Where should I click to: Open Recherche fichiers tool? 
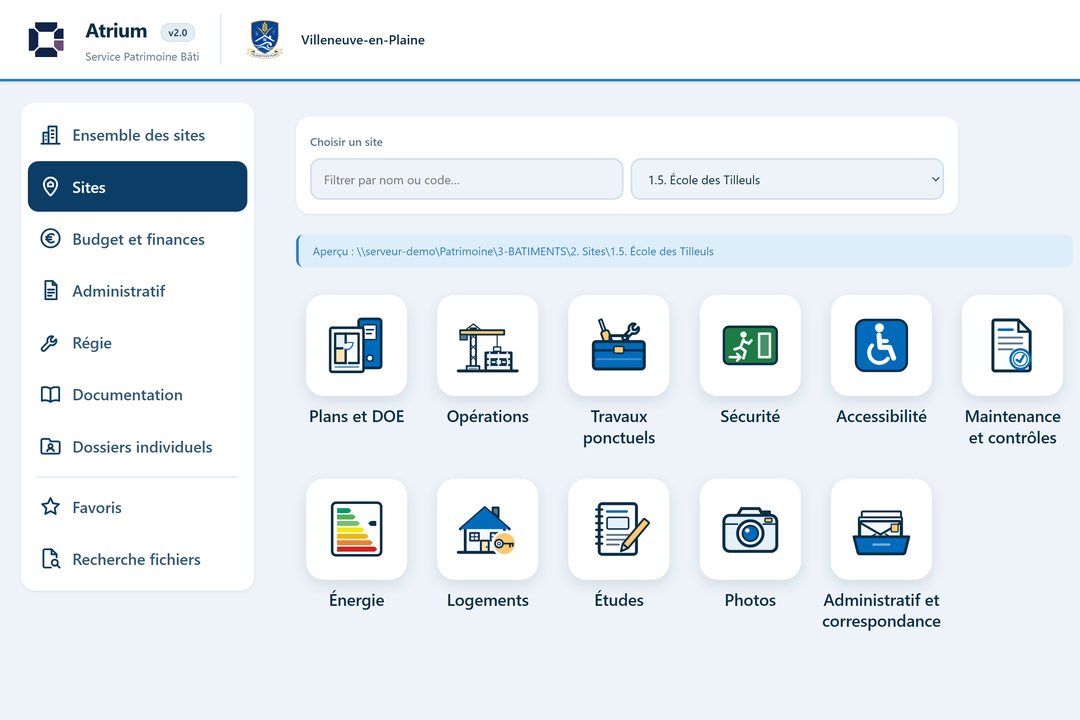coord(138,559)
